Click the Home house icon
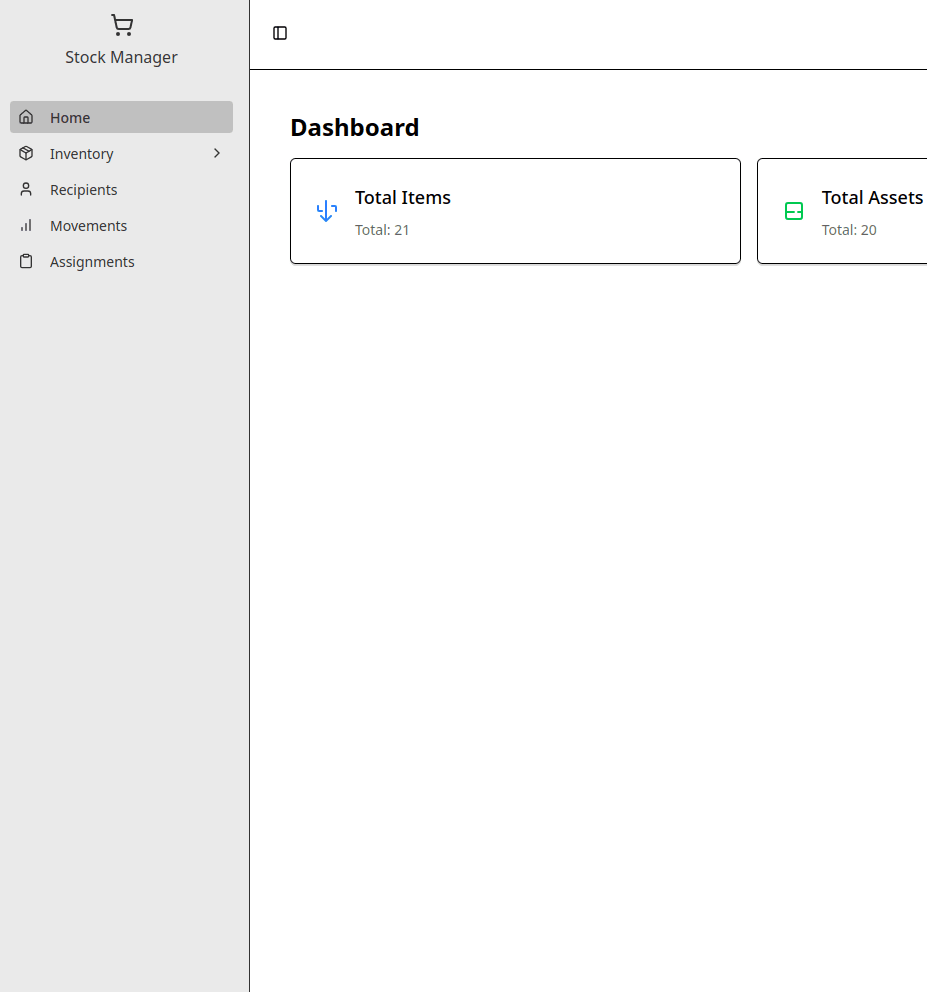The height and width of the screenshot is (992, 927). (27, 117)
